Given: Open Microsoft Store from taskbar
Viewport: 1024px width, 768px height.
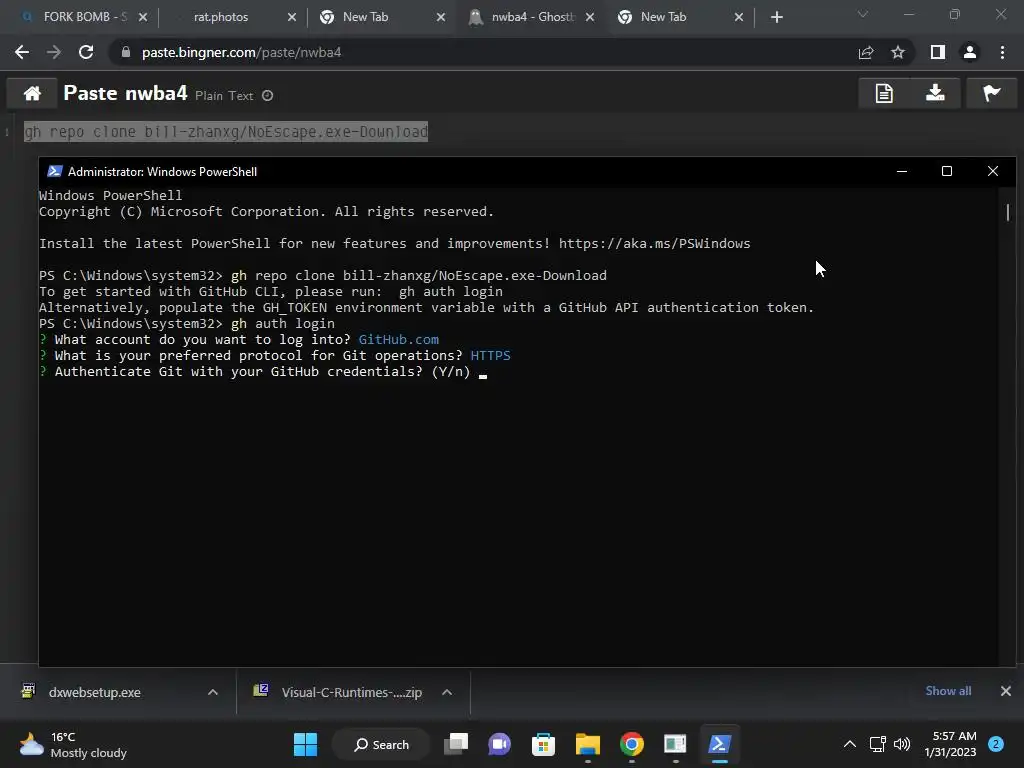Looking at the screenshot, I should [543, 744].
